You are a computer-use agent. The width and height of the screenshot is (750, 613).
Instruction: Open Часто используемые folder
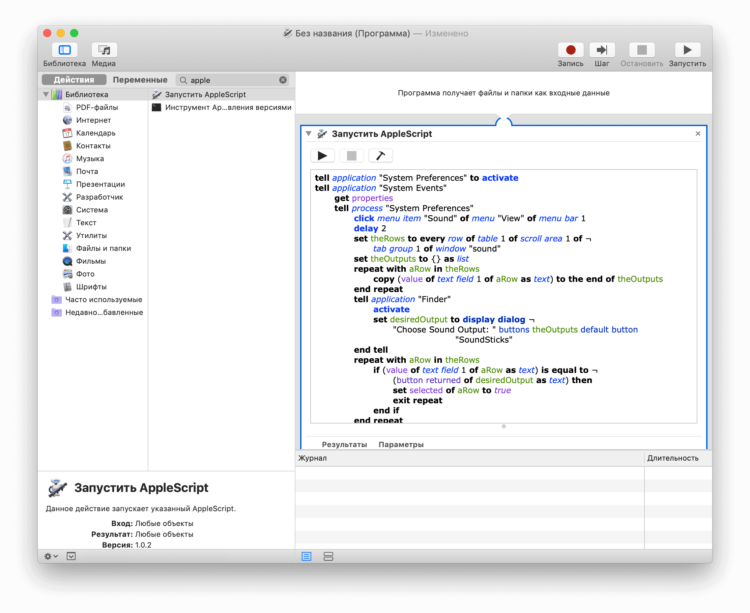[x=94, y=299]
